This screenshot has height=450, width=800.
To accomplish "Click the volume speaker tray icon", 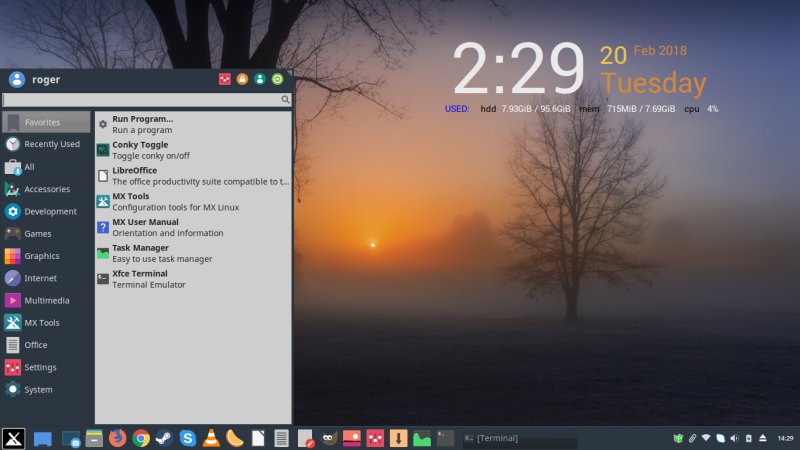I will pos(735,438).
